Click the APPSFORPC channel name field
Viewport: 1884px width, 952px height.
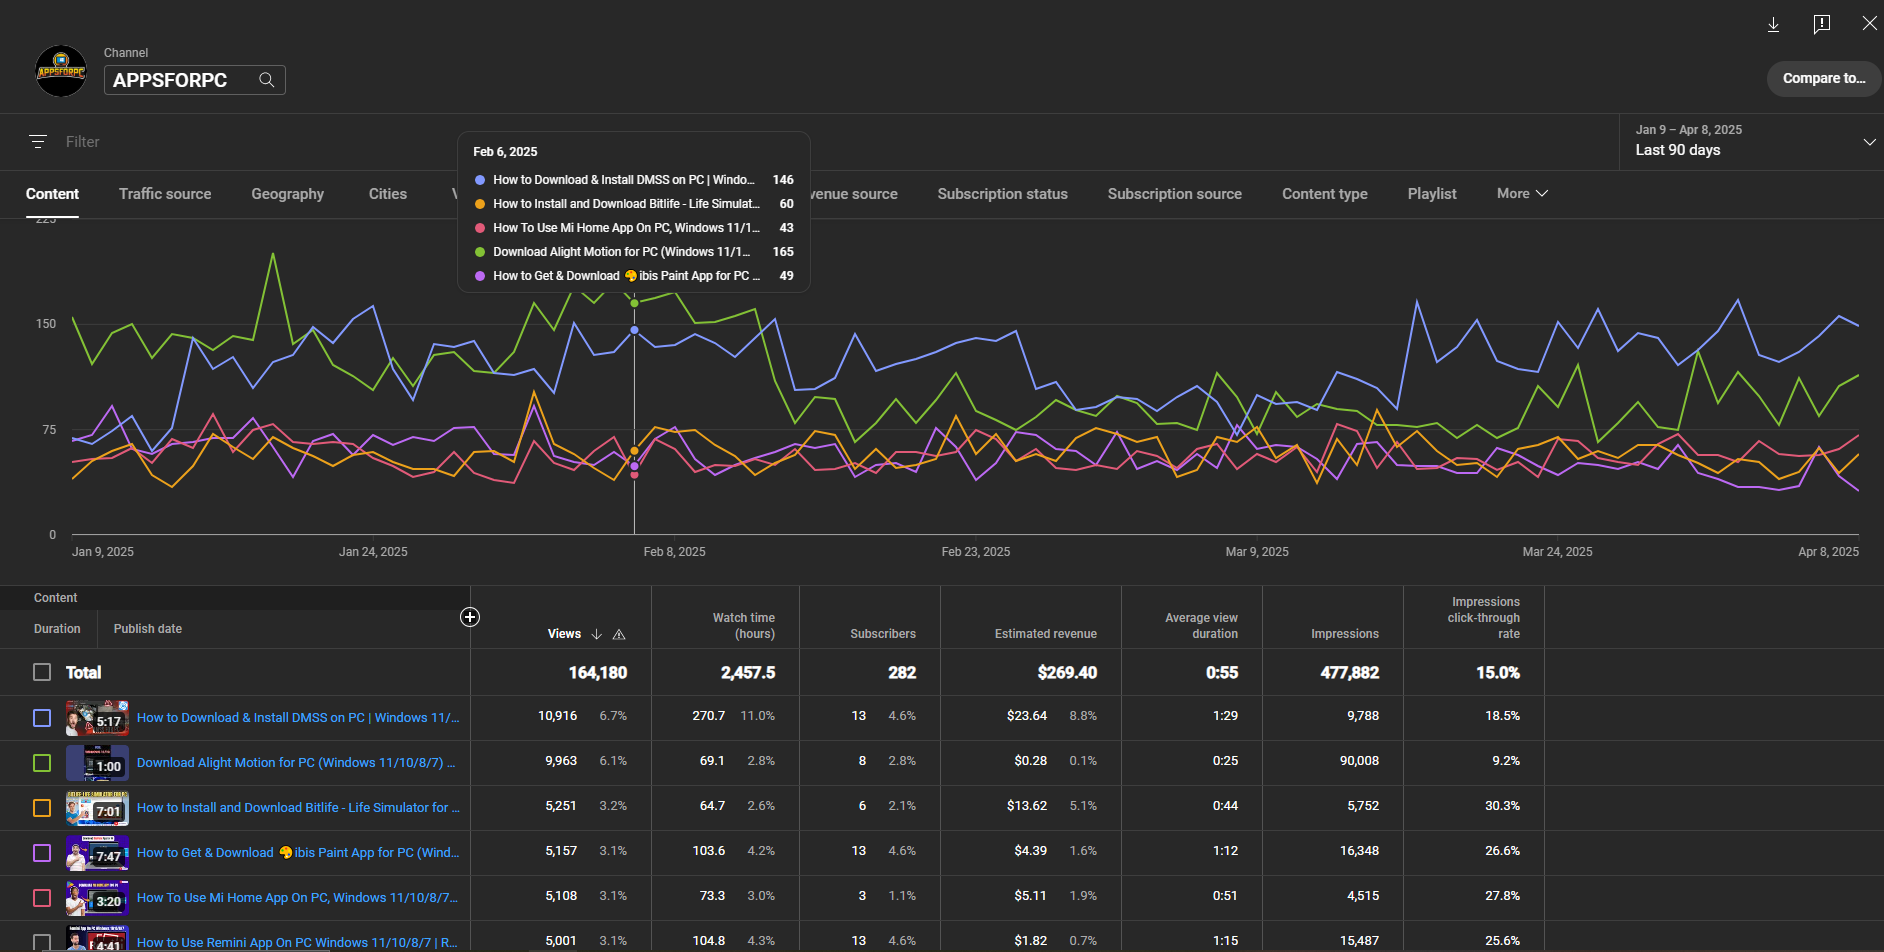point(194,80)
